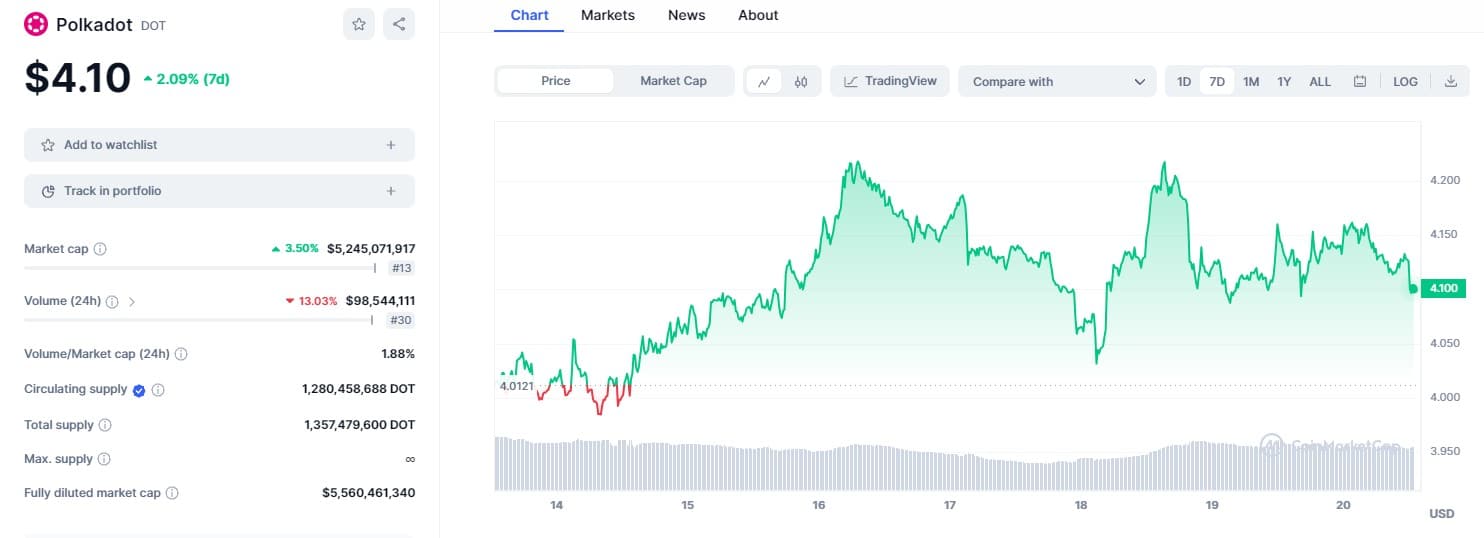1484x538 pixels.
Task: Star Polkadot as a favorite
Action: [x=359, y=24]
